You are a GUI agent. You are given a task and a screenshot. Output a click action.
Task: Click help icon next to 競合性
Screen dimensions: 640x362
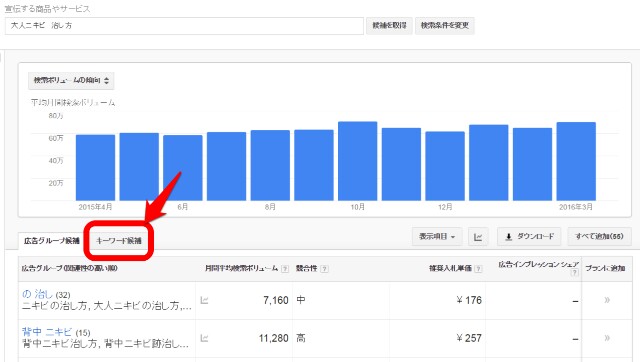pos(324,269)
